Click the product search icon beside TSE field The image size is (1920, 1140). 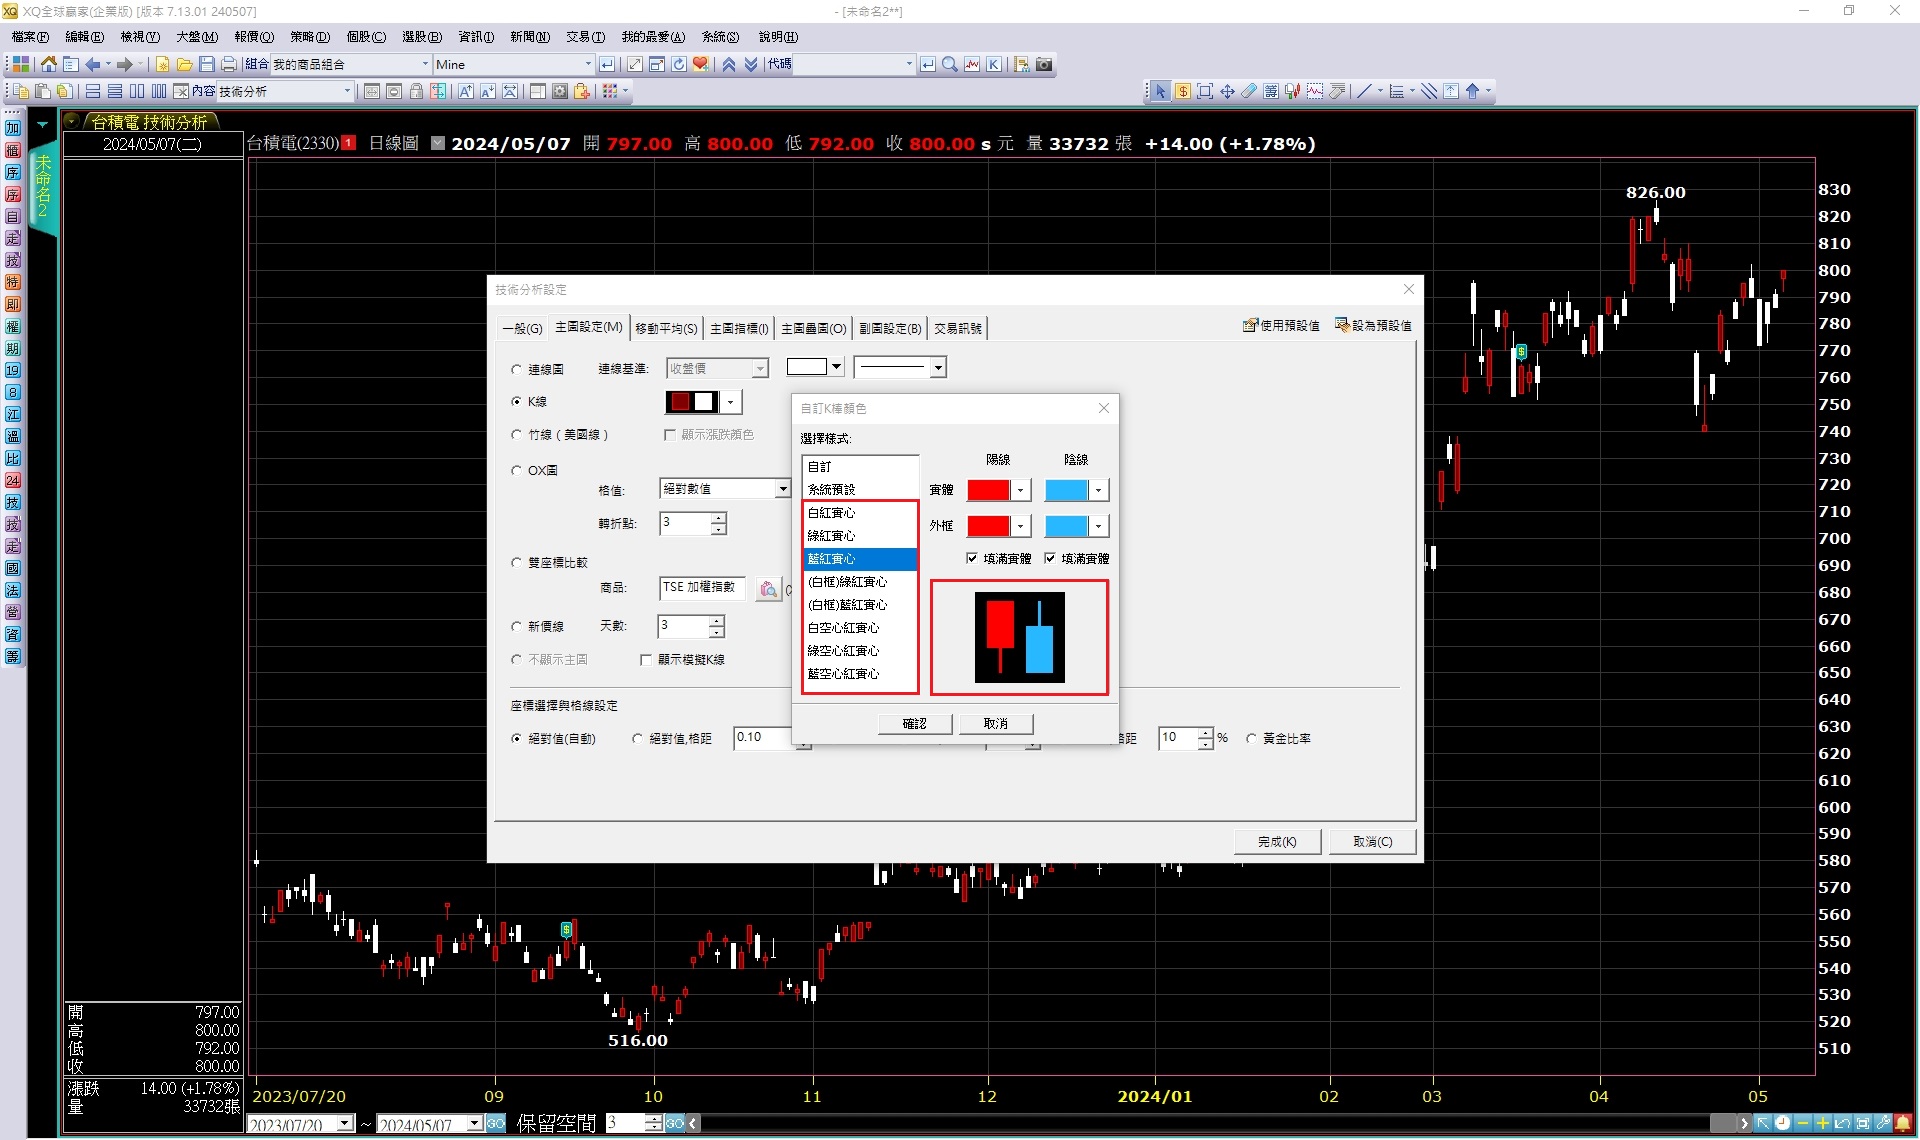point(767,589)
